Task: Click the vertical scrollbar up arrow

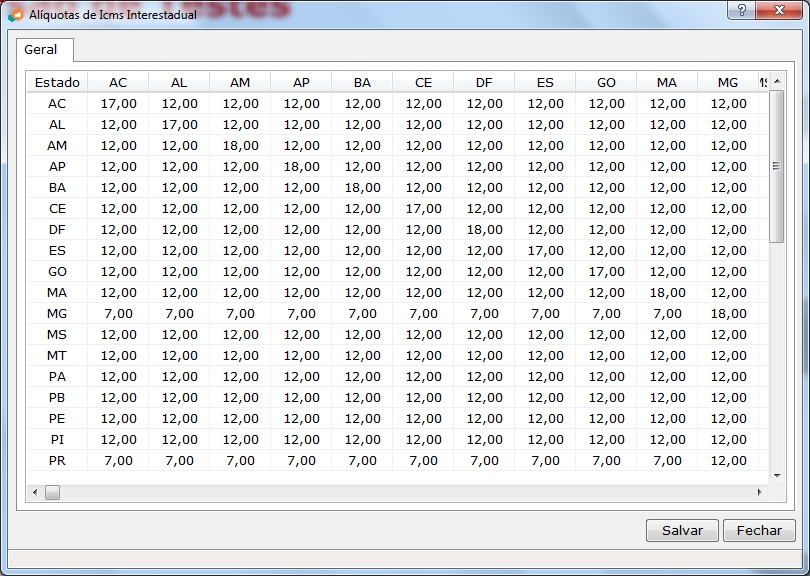Action: 776,81
